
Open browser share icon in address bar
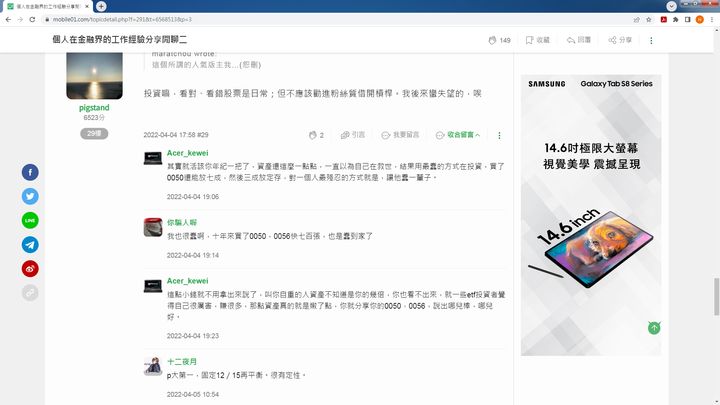tap(636, 19)
